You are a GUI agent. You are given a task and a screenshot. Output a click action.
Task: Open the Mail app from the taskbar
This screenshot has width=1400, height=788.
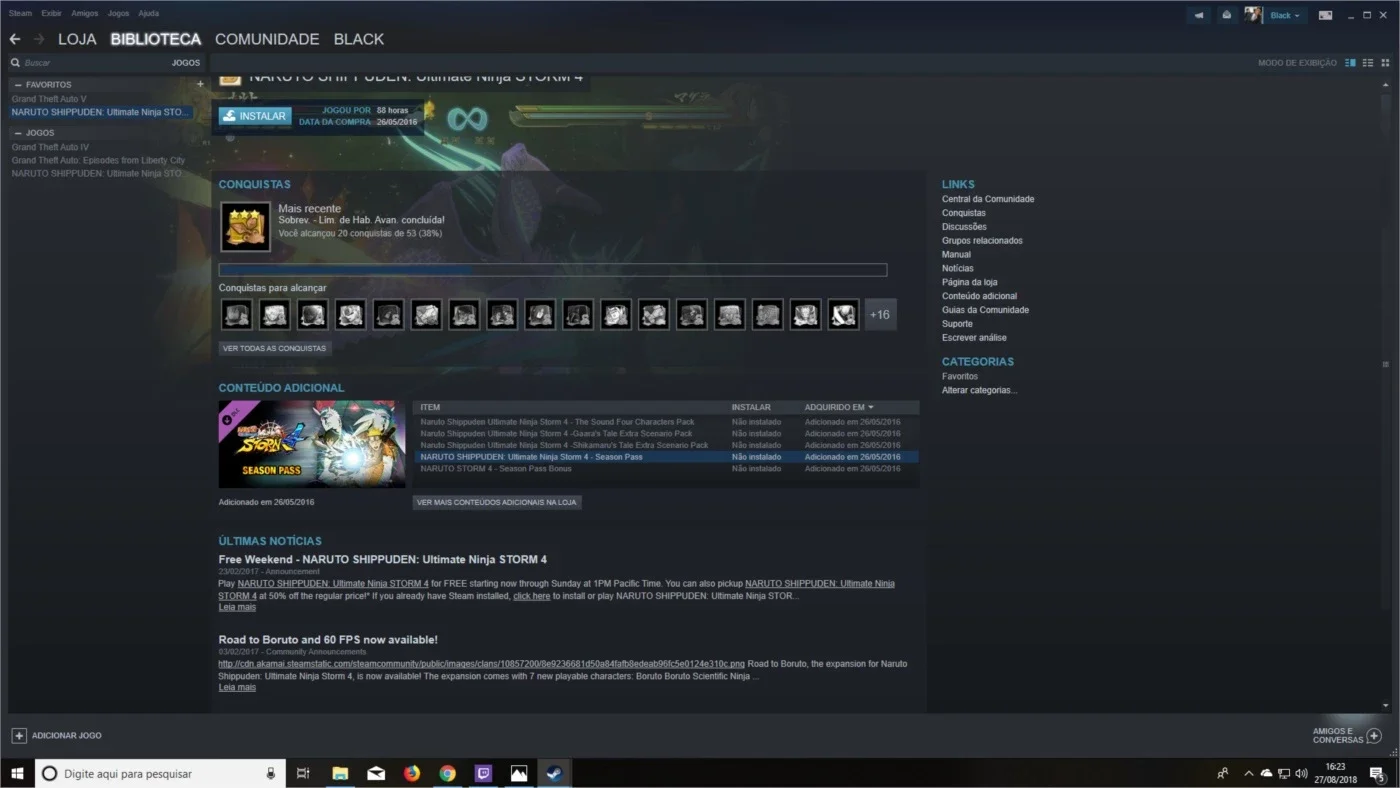click(375, 773)
